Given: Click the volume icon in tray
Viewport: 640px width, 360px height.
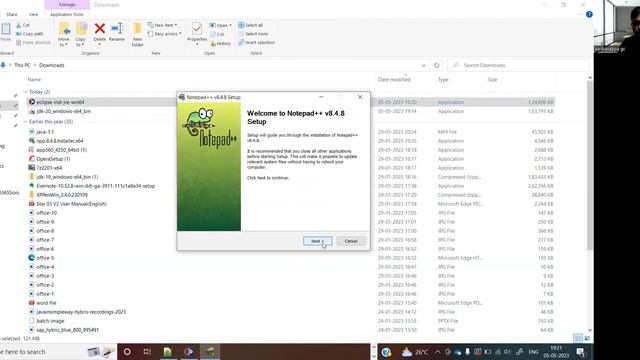Looking at the screenshot, I should [507, 352].
